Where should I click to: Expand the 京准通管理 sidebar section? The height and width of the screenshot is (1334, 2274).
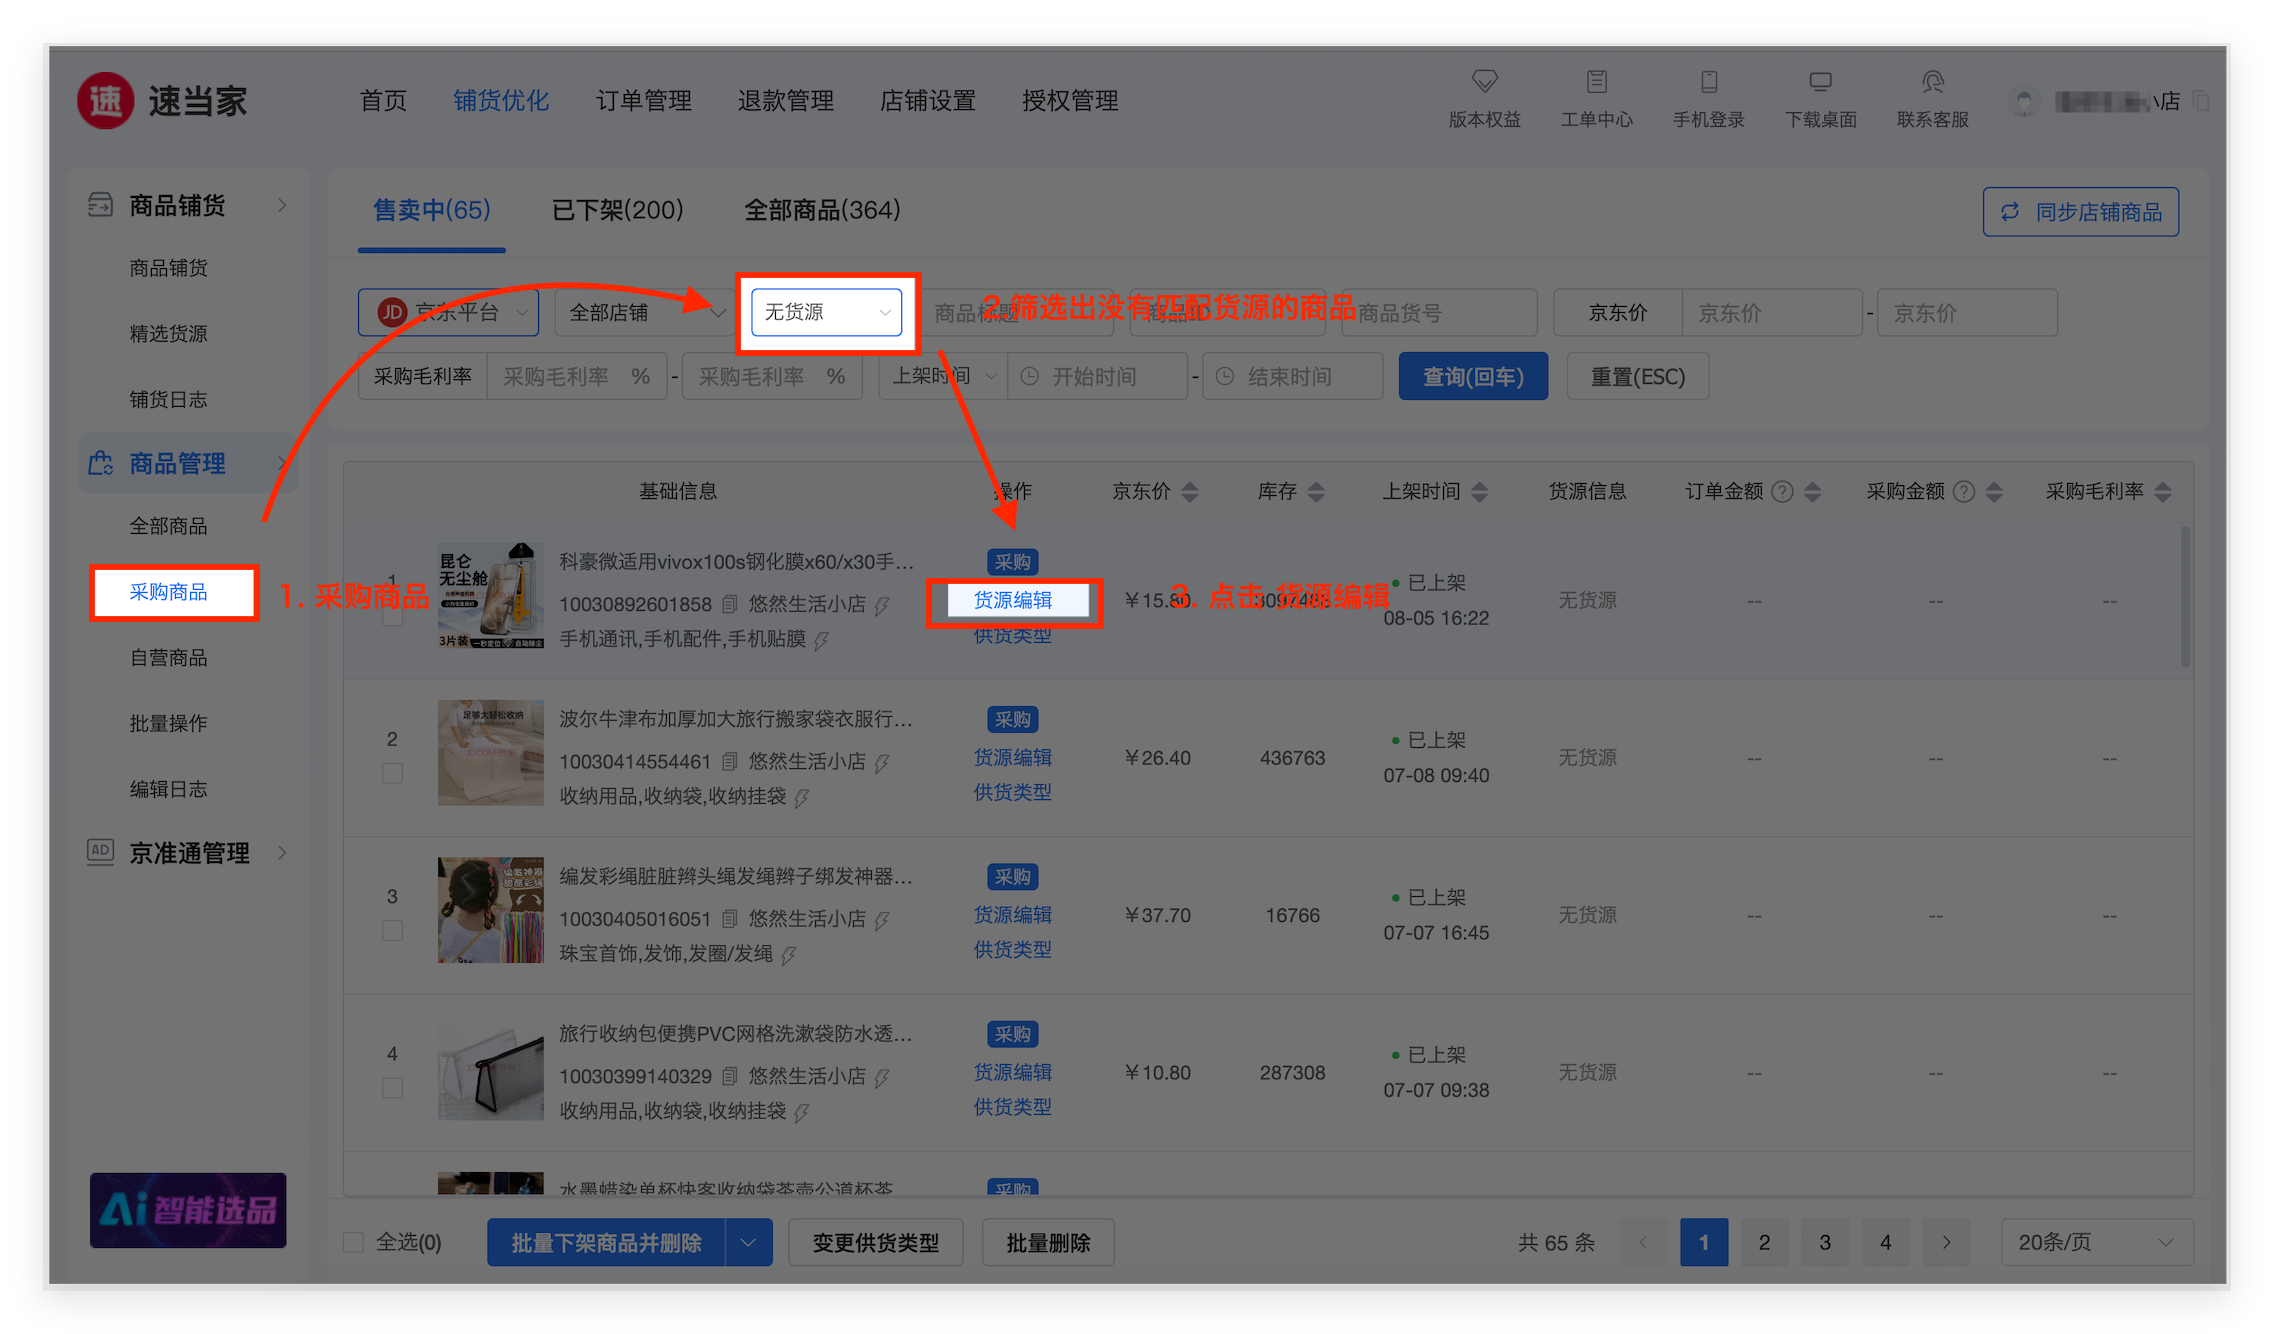click(x=188, y=853)
